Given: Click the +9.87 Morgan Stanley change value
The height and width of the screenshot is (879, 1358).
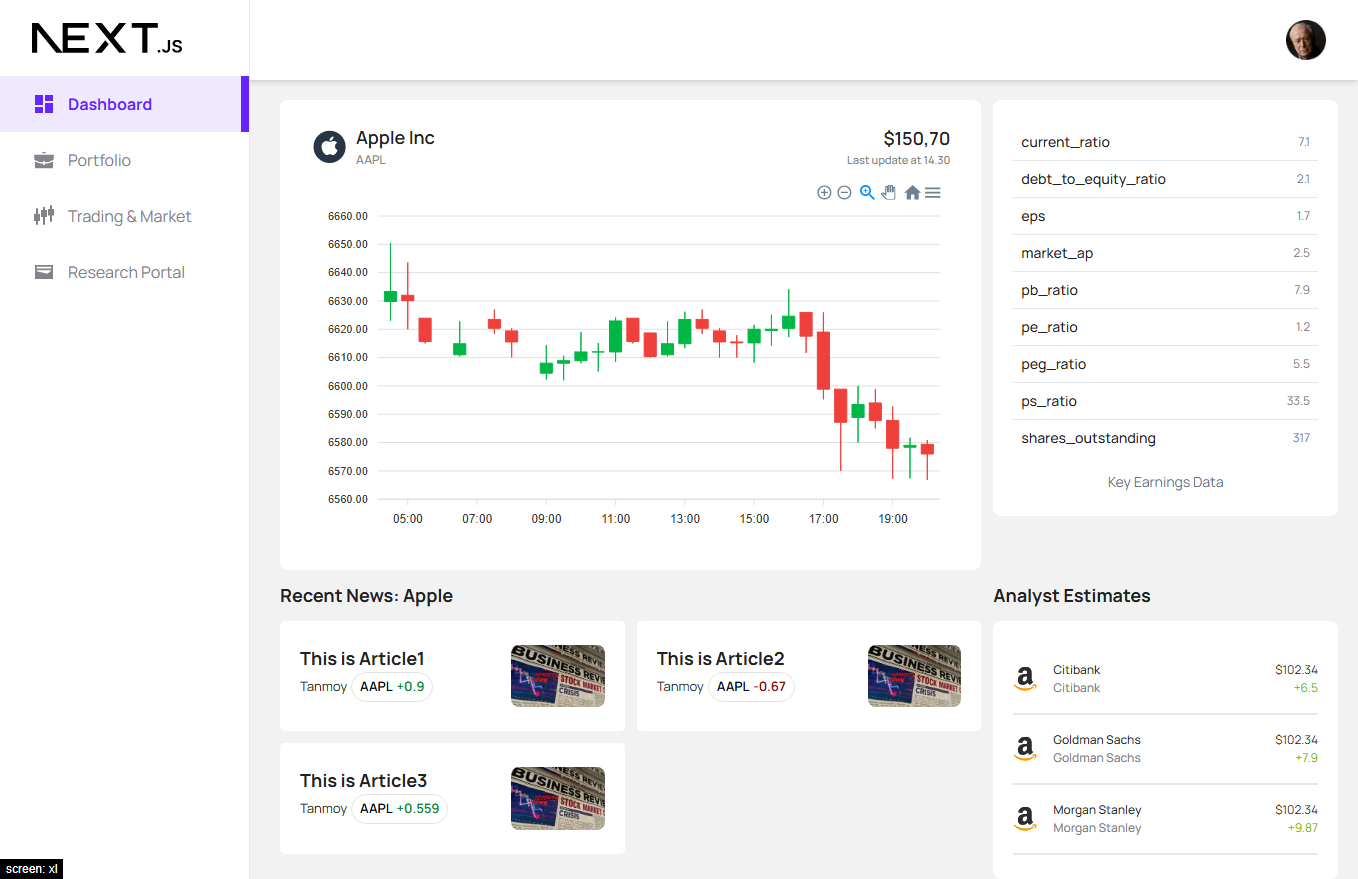Looking at the screenshot, I should click(1302, 828).
